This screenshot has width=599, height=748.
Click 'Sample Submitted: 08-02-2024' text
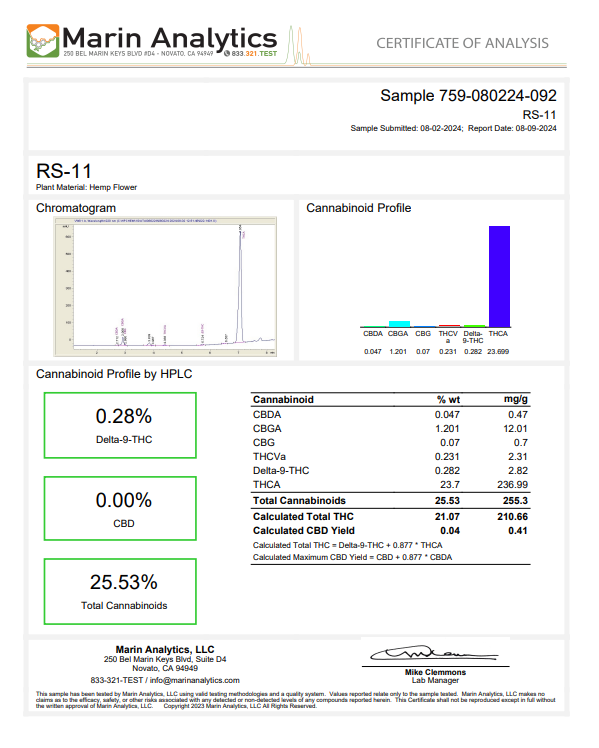(x=406, y=128)
